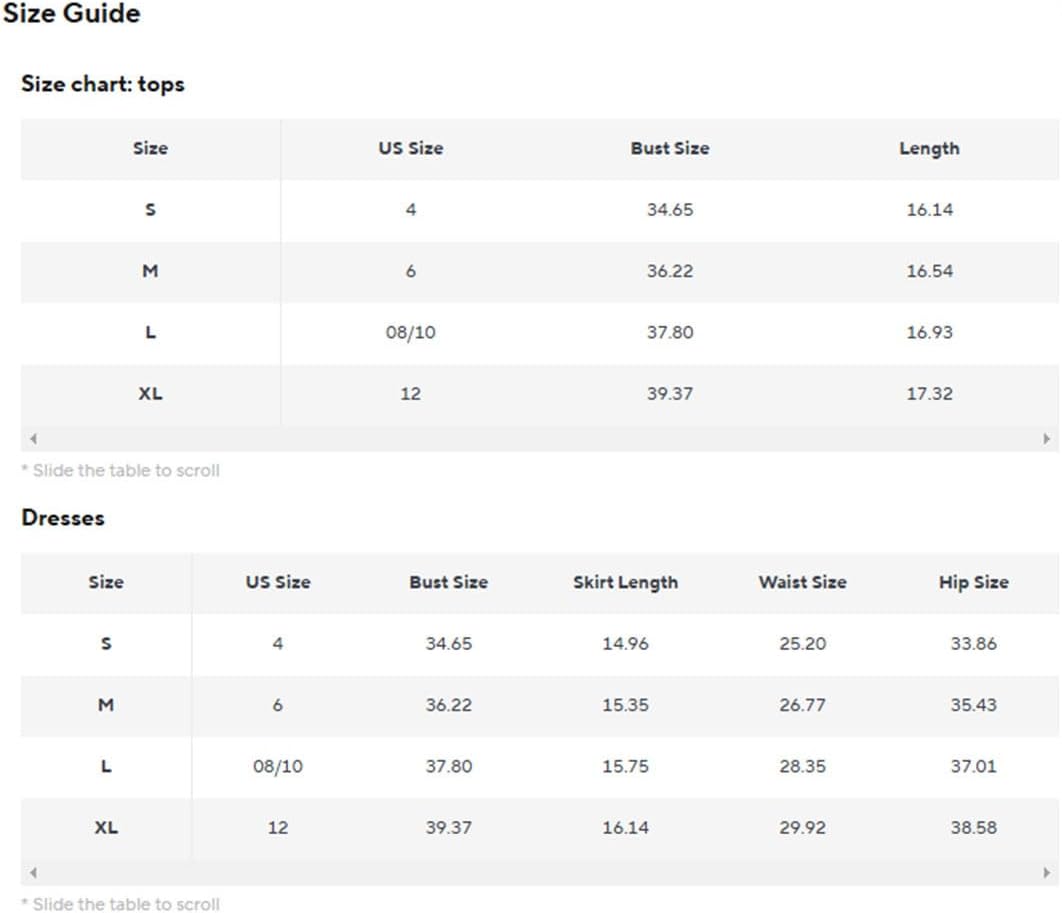Screen dimensions: 1062x913
Task: Click the 'Size chart: tops' heading
Action: (103, 84)
